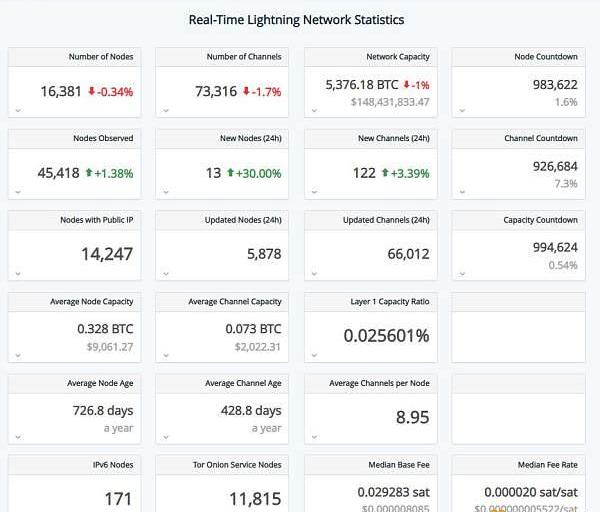Click the 0.328 BTC value

point(105,329)
